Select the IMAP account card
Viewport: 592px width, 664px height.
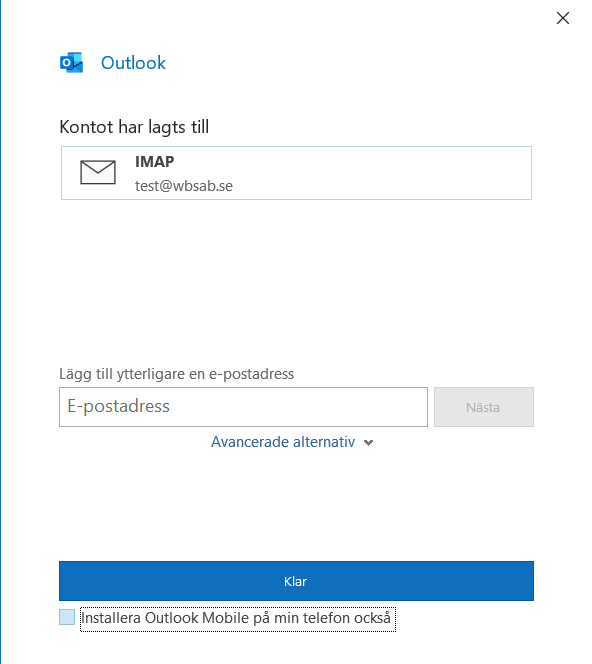tap(296, 173)
